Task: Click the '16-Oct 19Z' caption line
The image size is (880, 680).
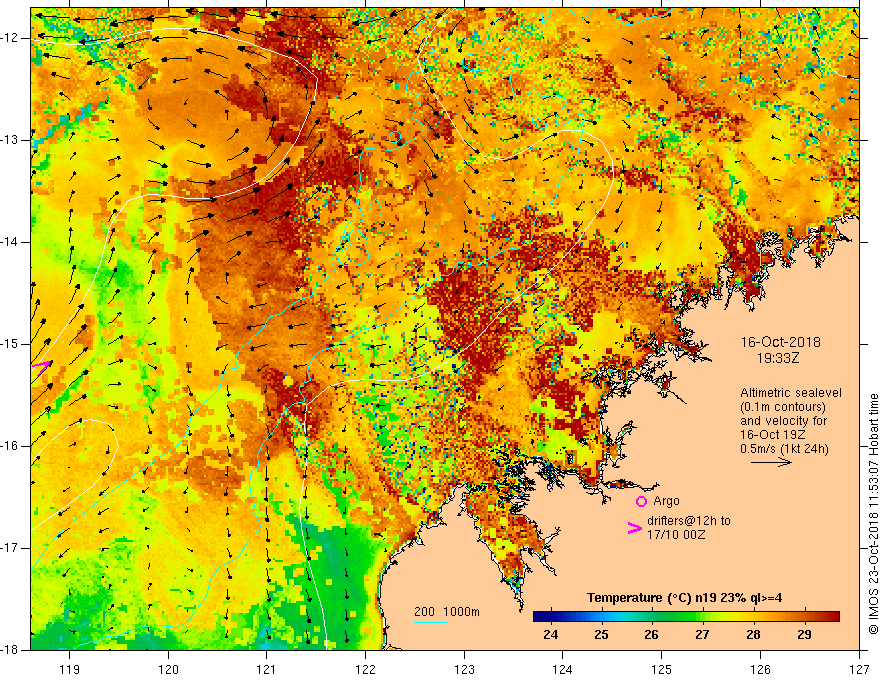Action: pyautogui.click(x=773, y=435)
